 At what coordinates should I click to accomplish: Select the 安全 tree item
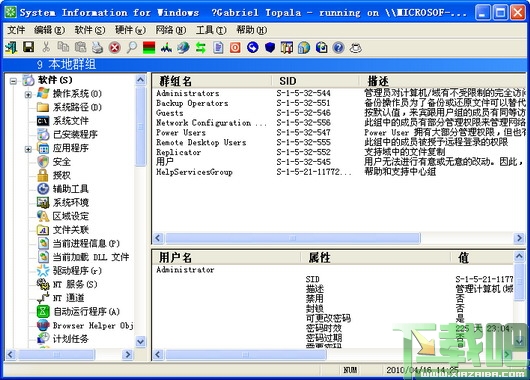62,162
